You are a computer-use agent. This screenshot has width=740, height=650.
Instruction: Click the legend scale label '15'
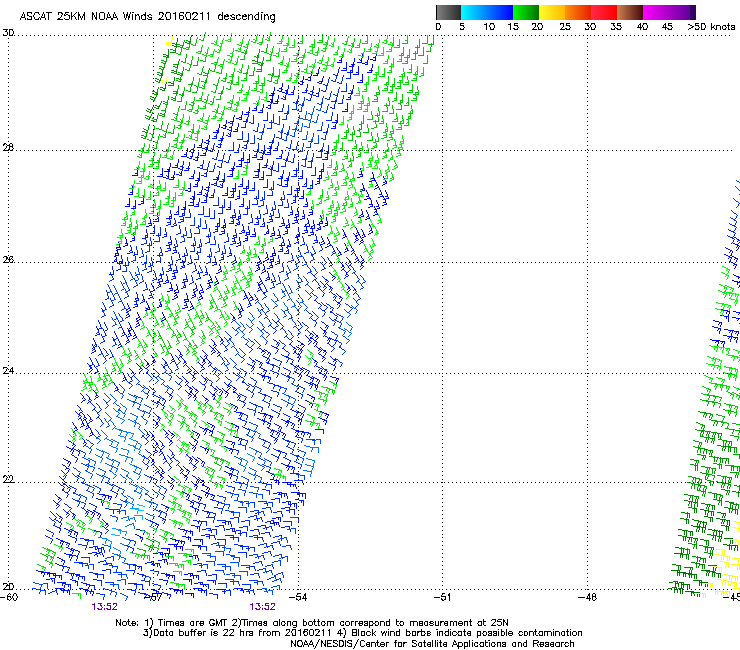pyautogui.click(x=513, y=27)
